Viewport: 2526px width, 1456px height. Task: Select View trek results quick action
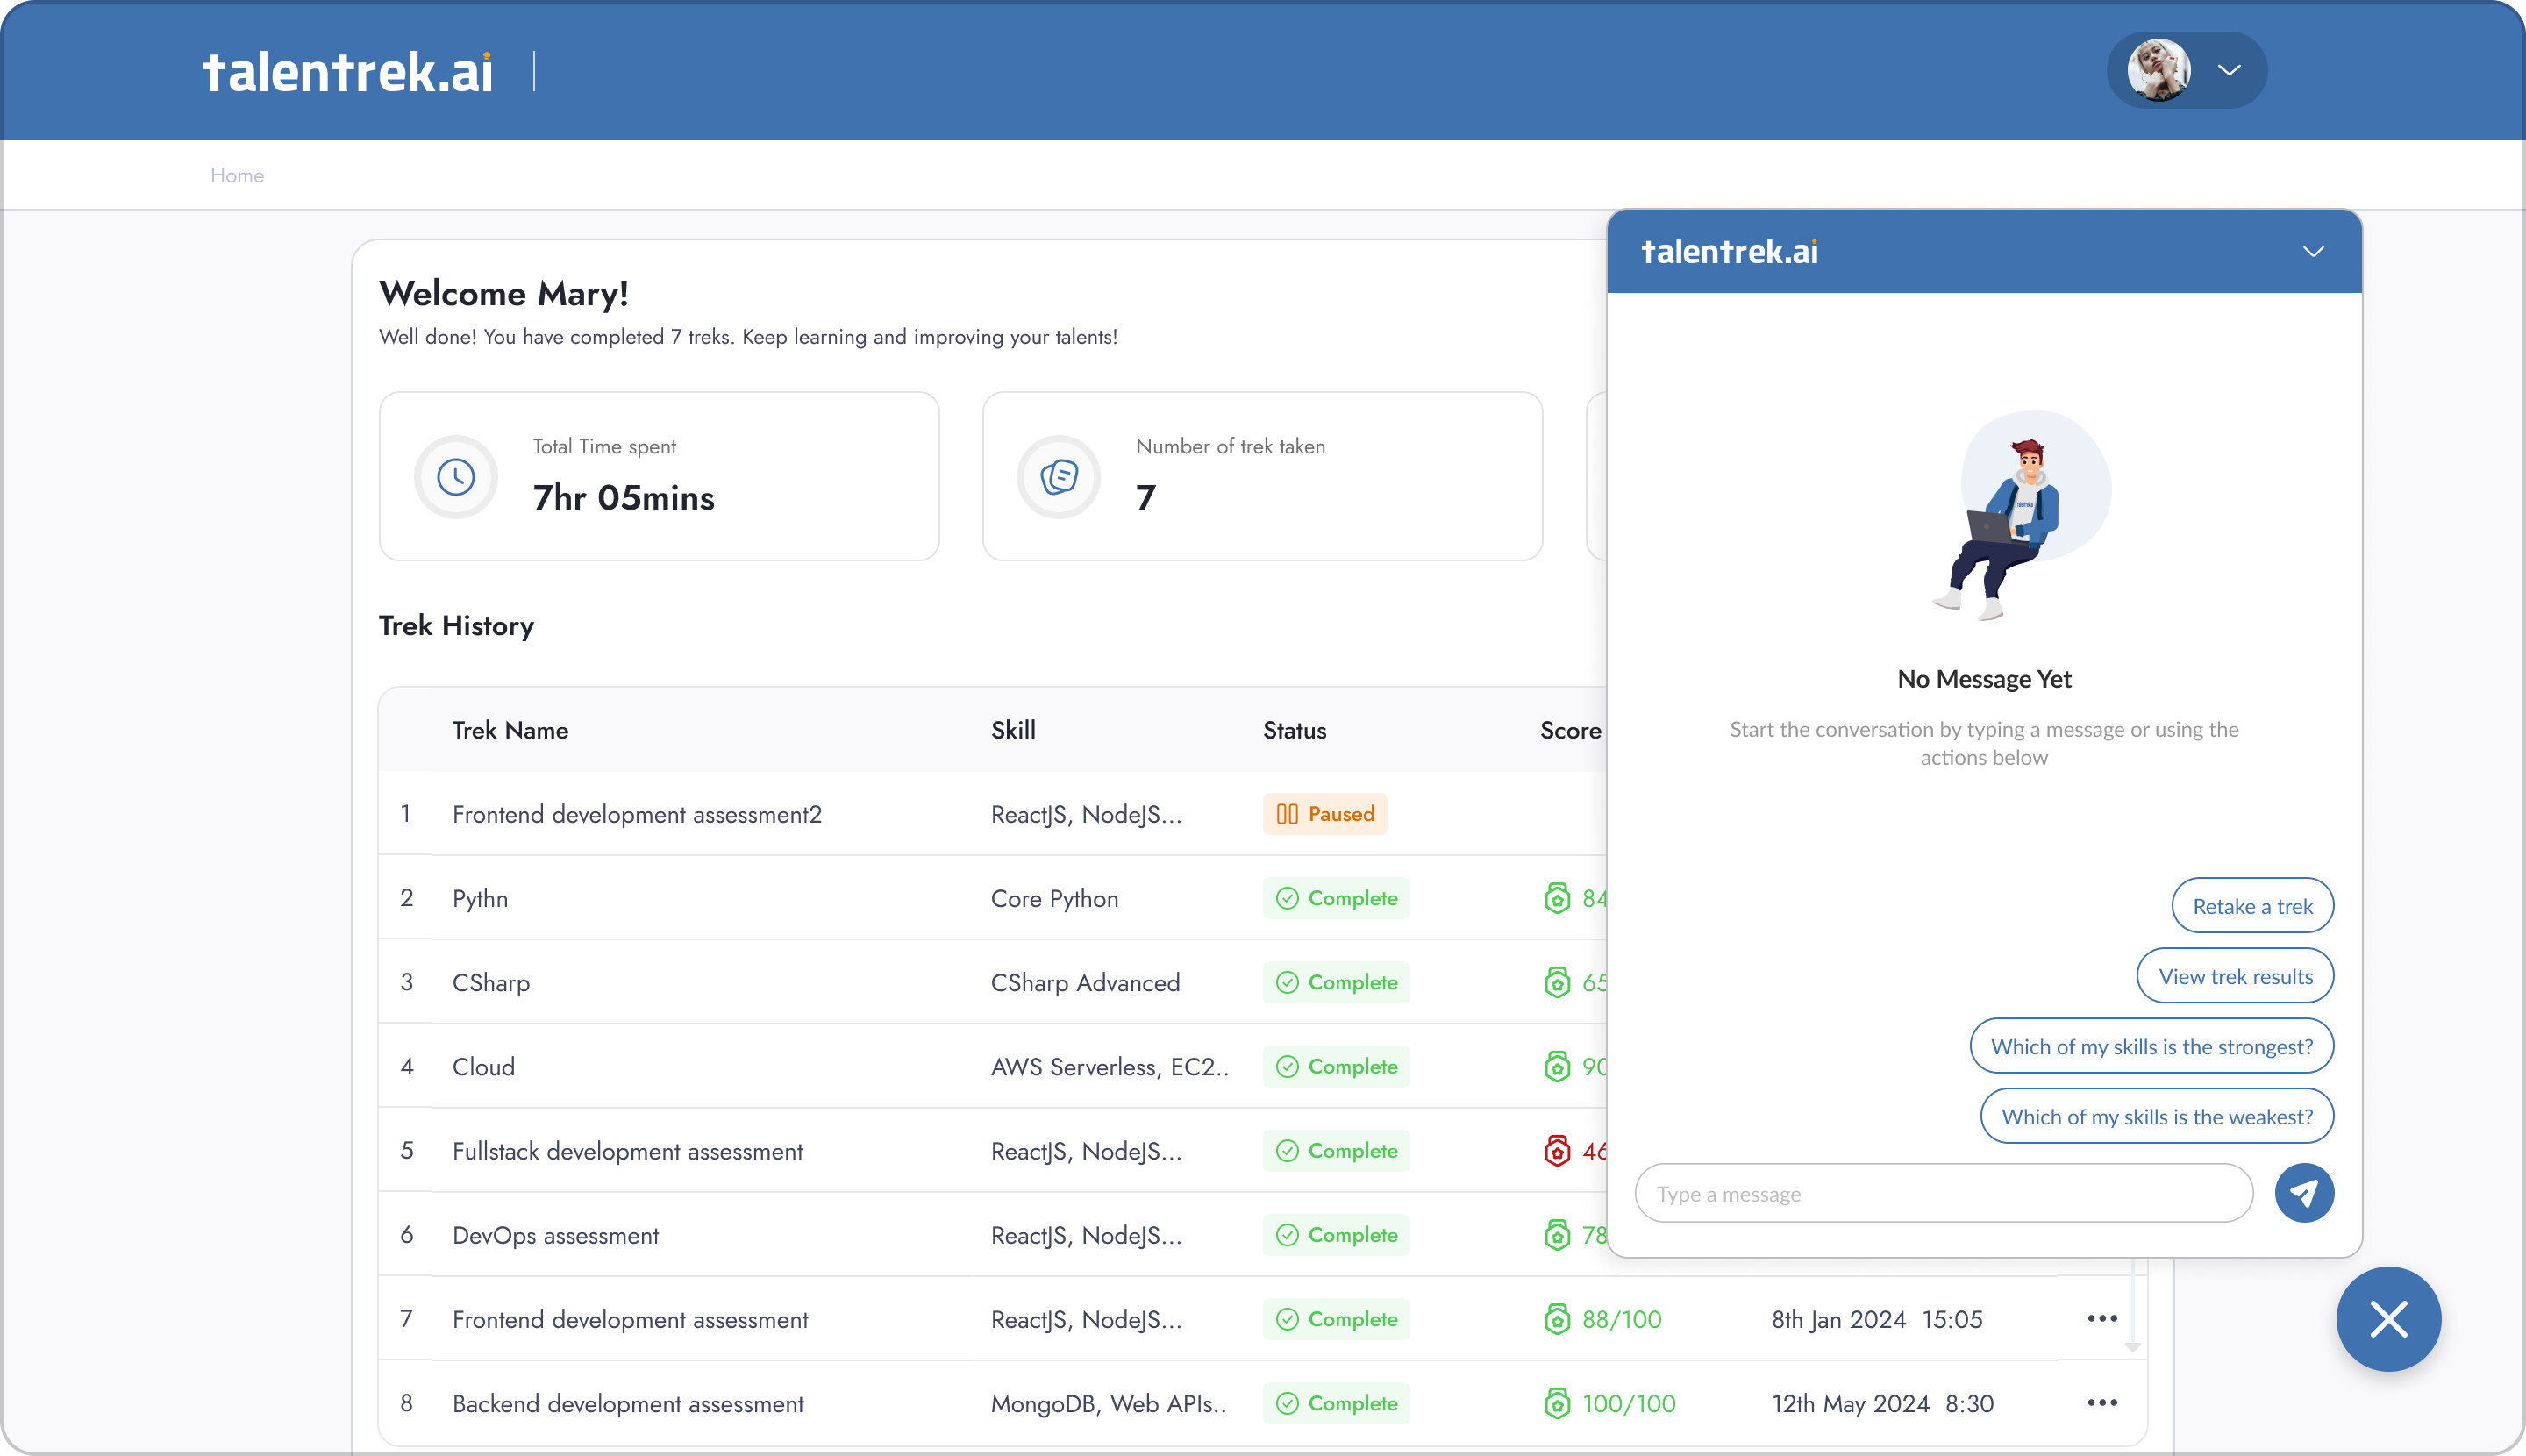click(2235, 976)
